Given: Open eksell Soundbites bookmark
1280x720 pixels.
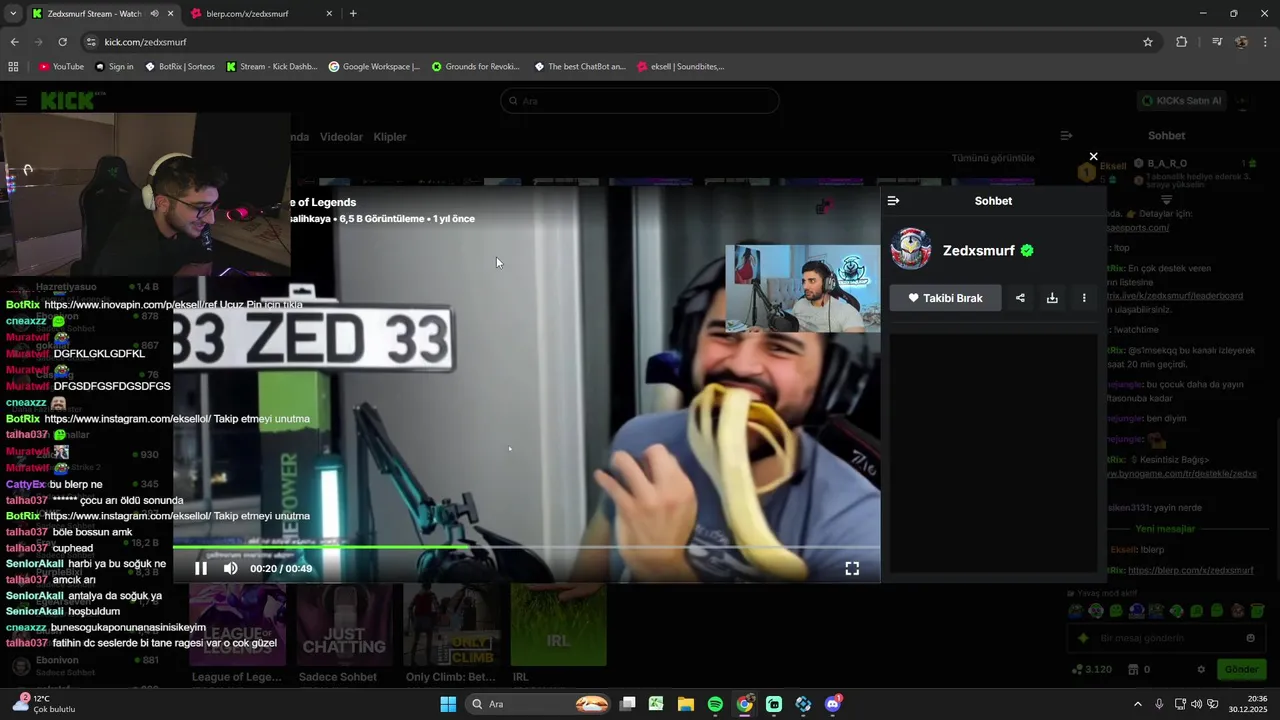Looking at the screenshot, I should [x=680, y=67].
